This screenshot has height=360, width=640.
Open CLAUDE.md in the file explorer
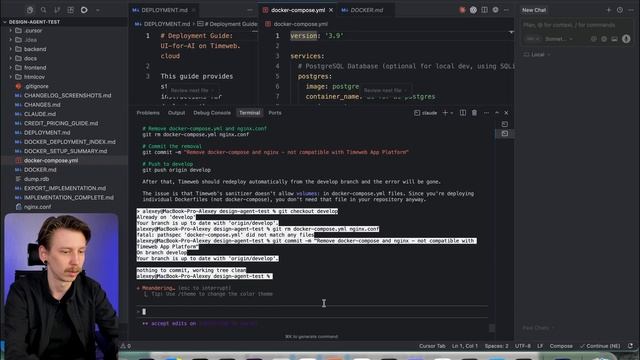click(x=40, y=114)
